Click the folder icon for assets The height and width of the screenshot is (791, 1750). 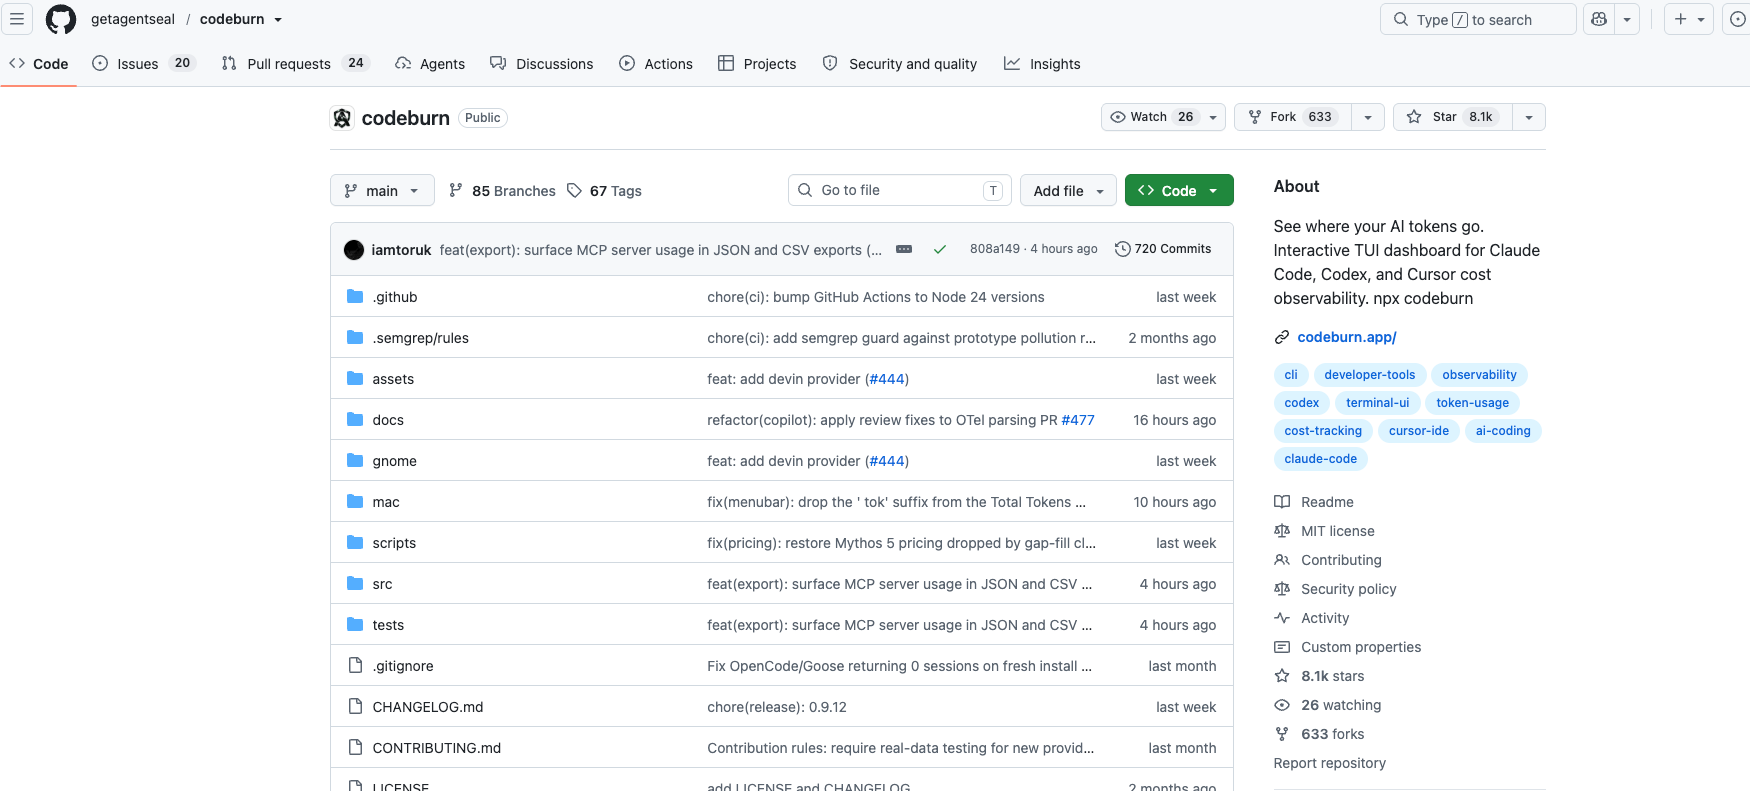[x=355, y=379]
